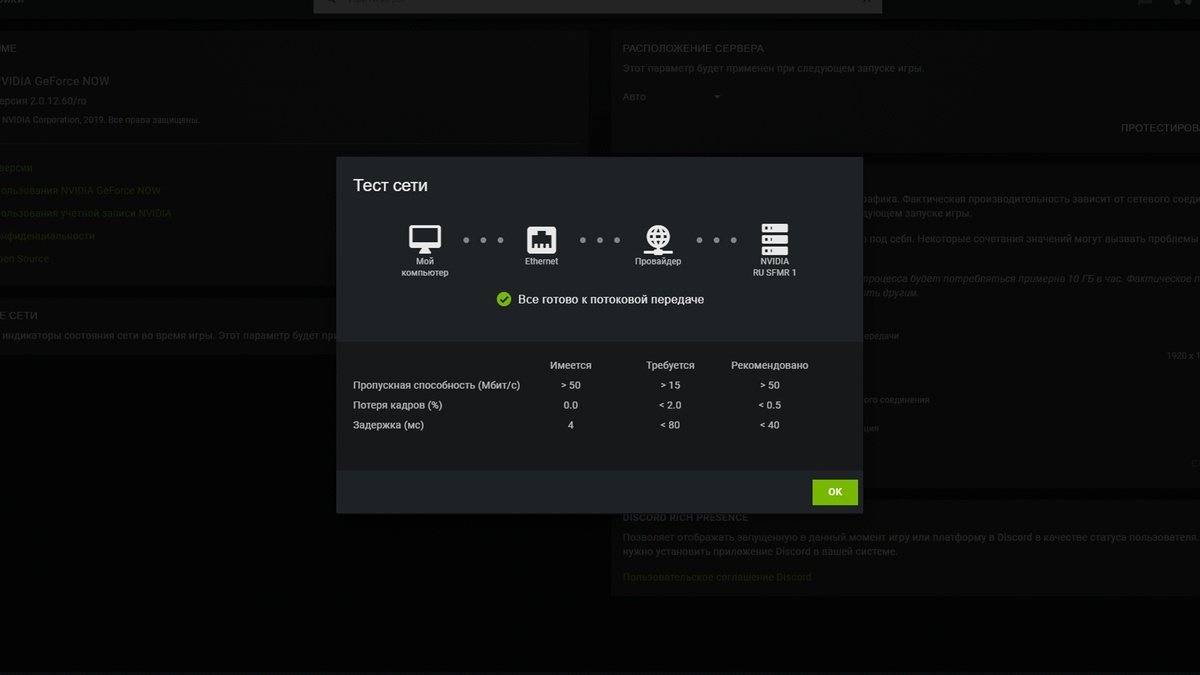This screenshot has width=1200, height=675.
Task: Click the '> 15' required bandwidth value
Action: [x=670, y=385]
